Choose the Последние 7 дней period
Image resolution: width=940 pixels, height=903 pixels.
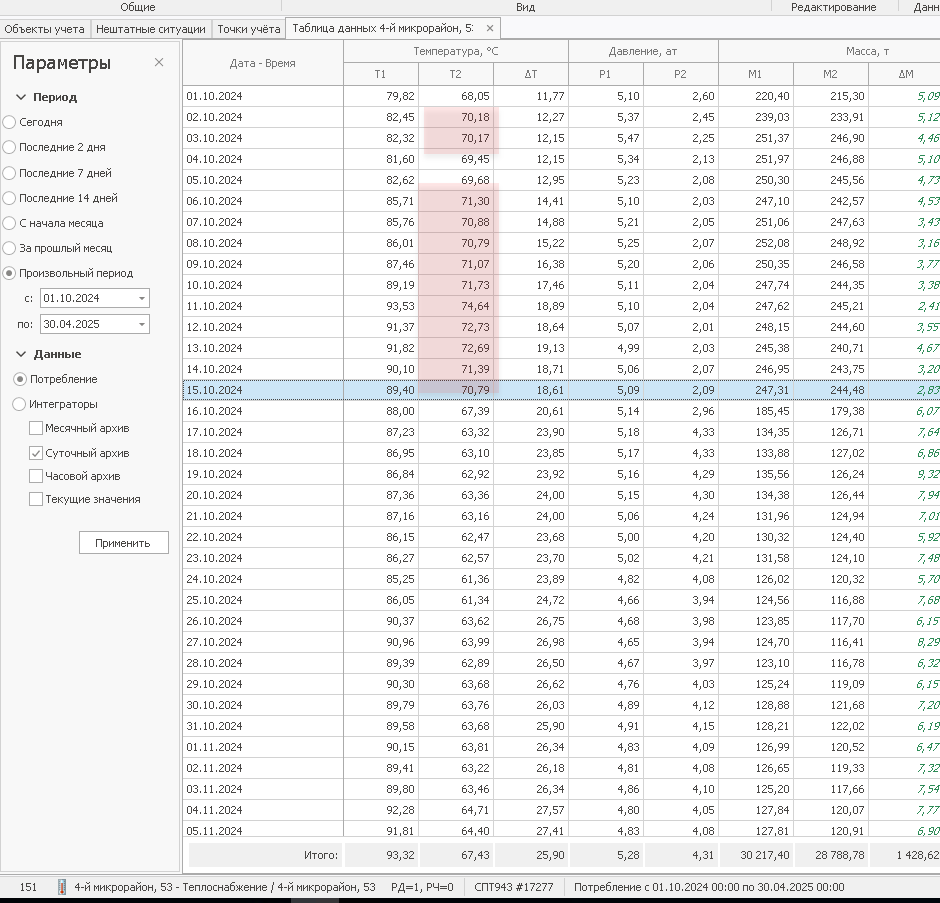tap(10, 173)
